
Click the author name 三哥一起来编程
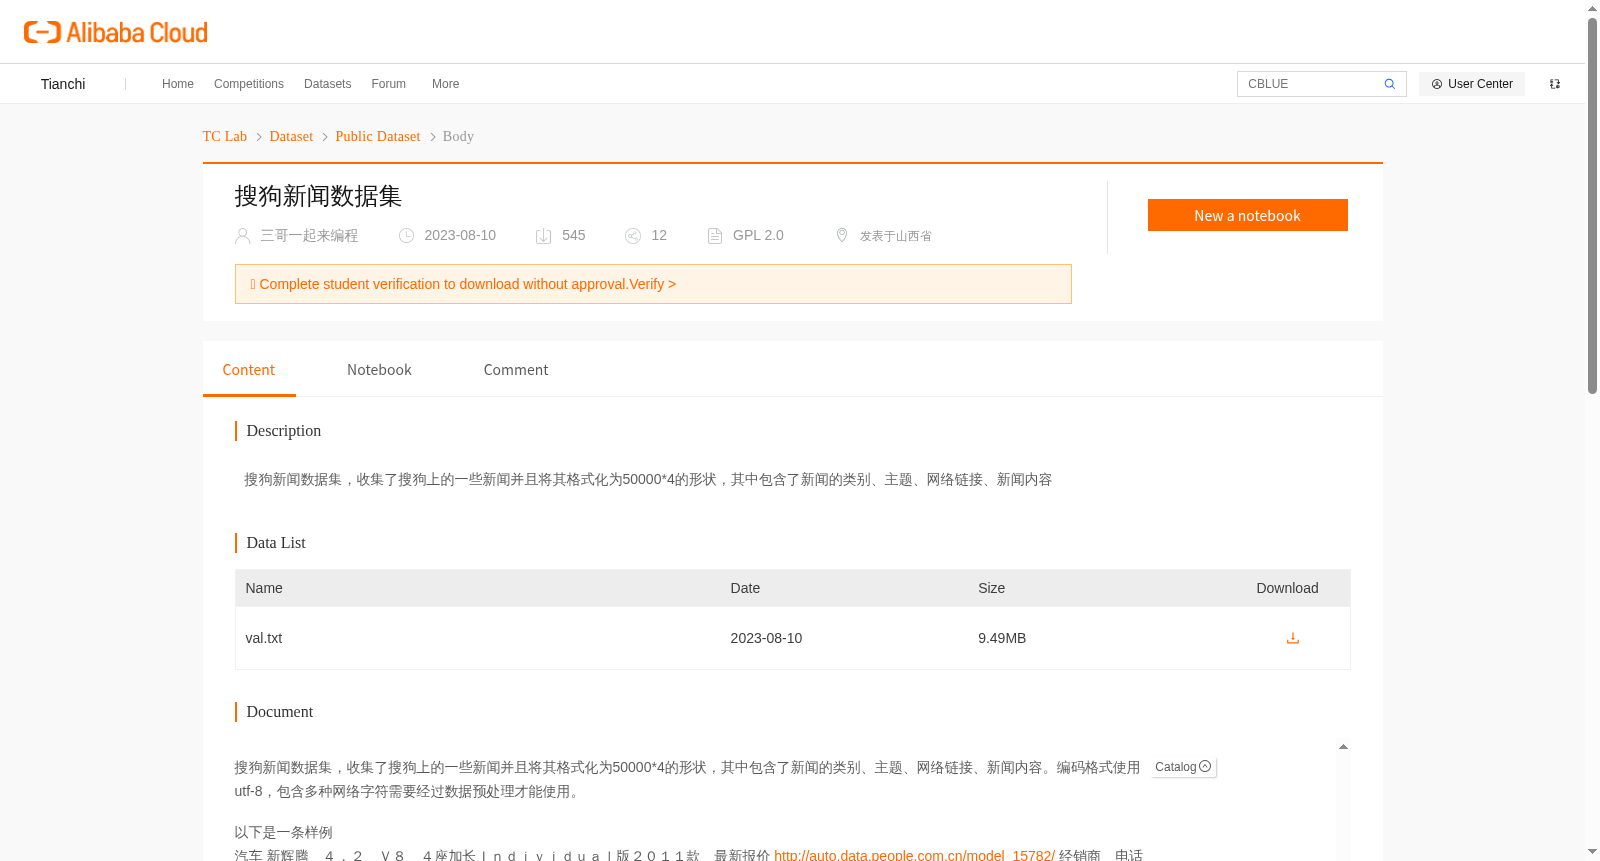pos(309,236)
